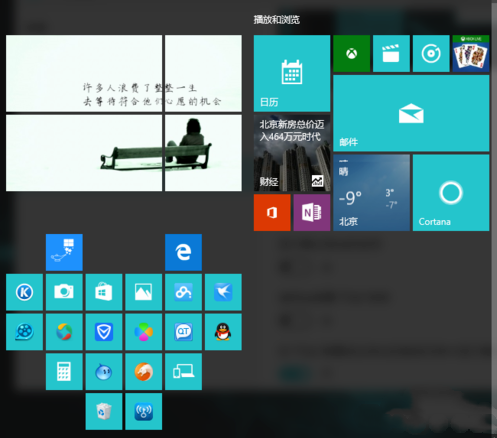Open the Recycle Bin tile
497x438 pixels.
(104, 411)
